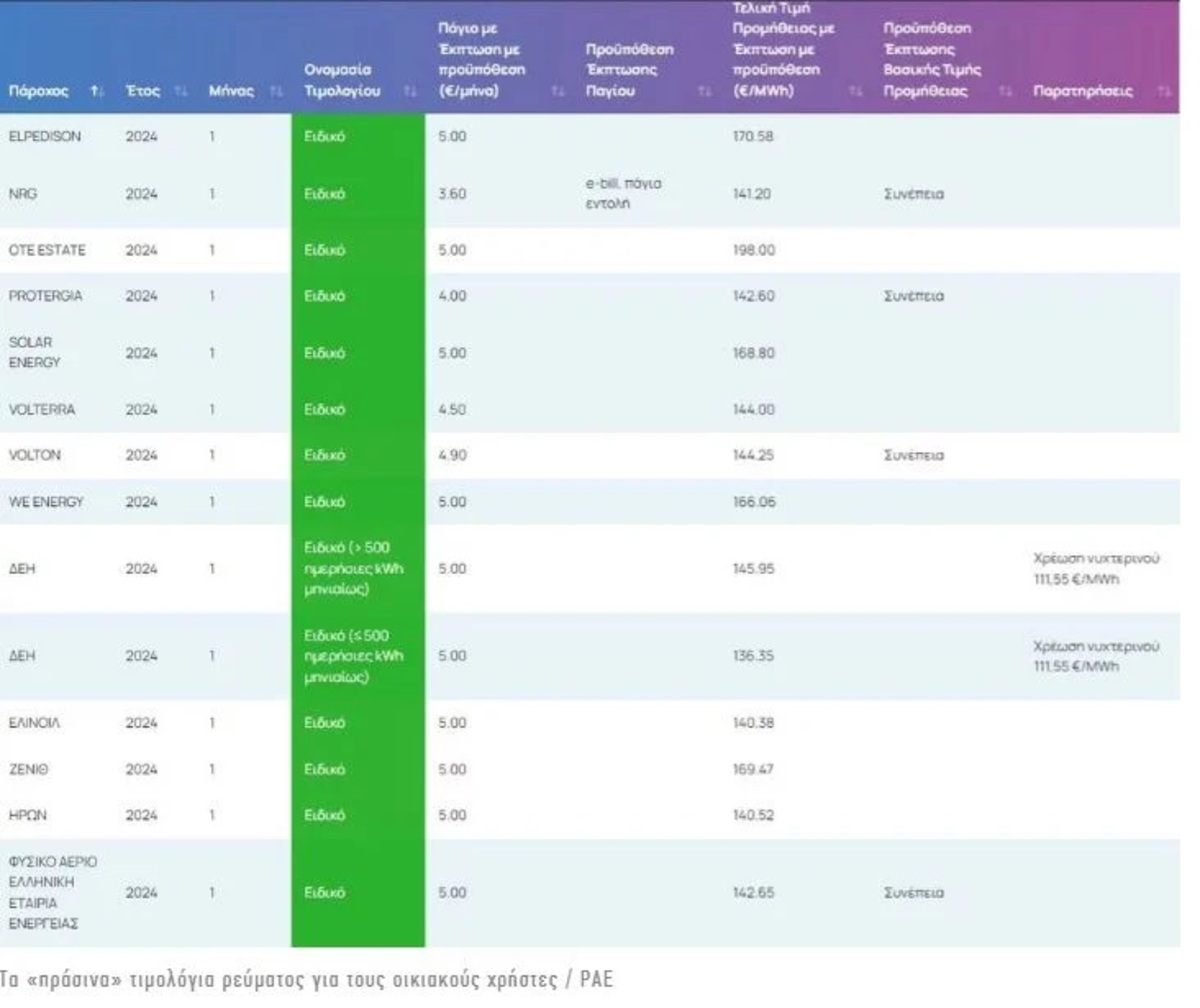1200x1008 pixels.
Task: Click the sort arrows next to Παρατηρήσεις
Action: click(1163, 92)
